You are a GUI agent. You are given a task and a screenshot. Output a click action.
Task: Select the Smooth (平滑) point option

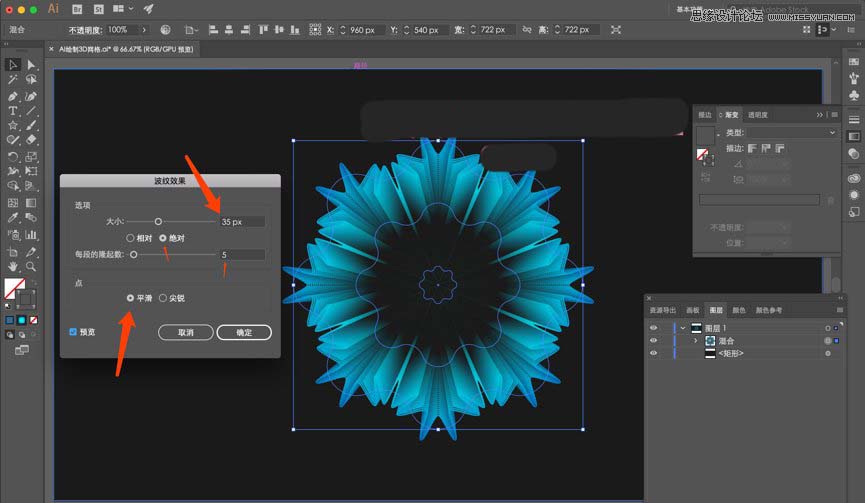click(130, 298)
